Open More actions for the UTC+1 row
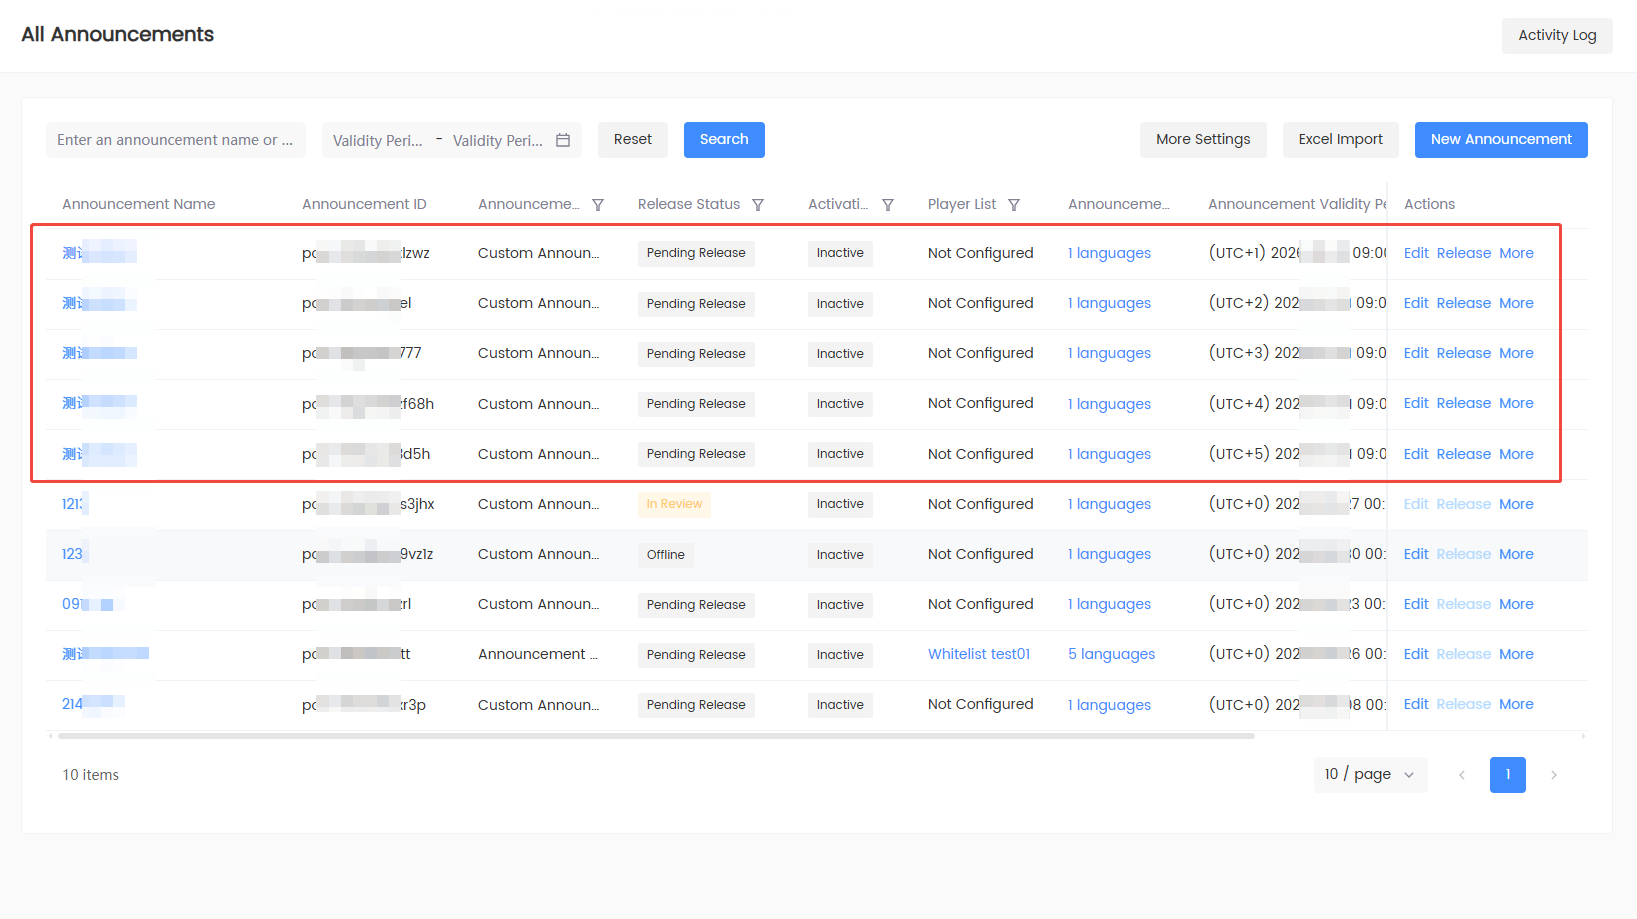1637x919 pixels. pos(1516,253)
